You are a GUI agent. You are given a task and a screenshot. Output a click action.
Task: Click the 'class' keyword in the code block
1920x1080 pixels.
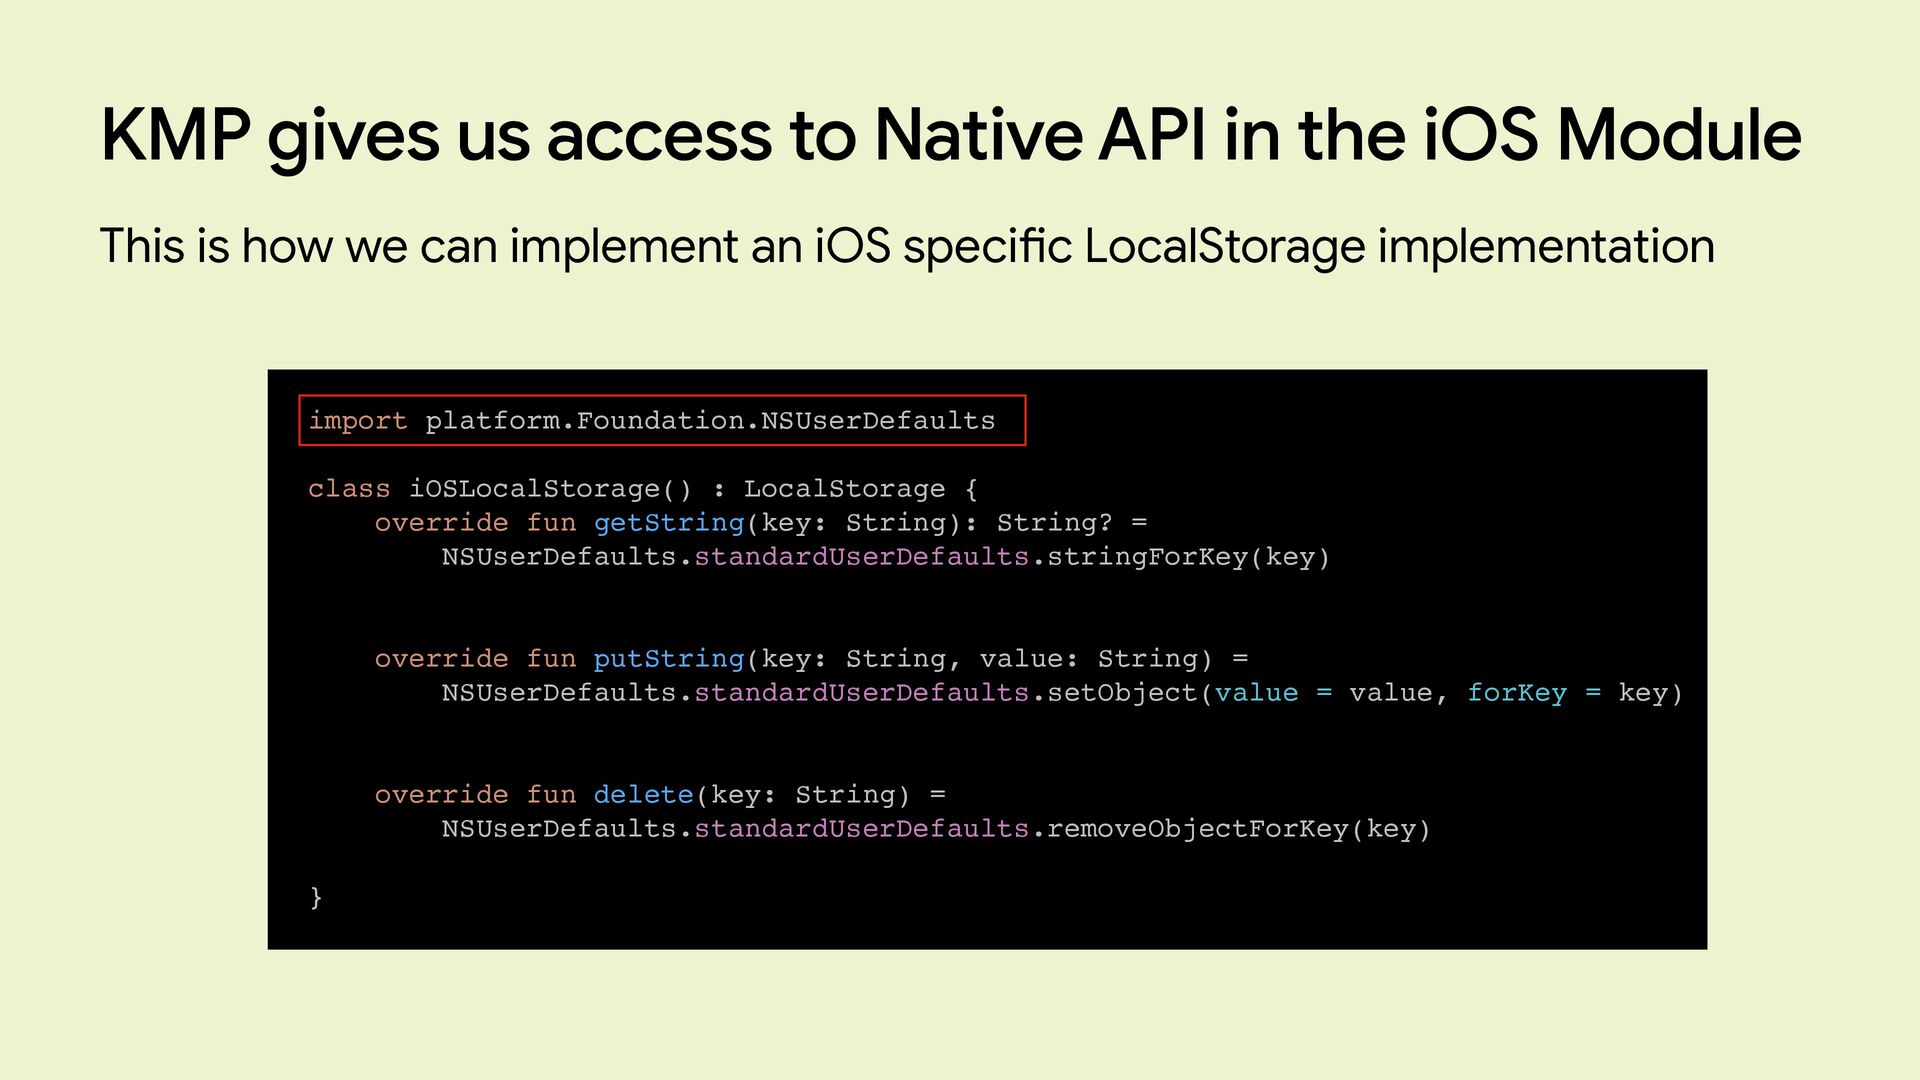[348, 489]
